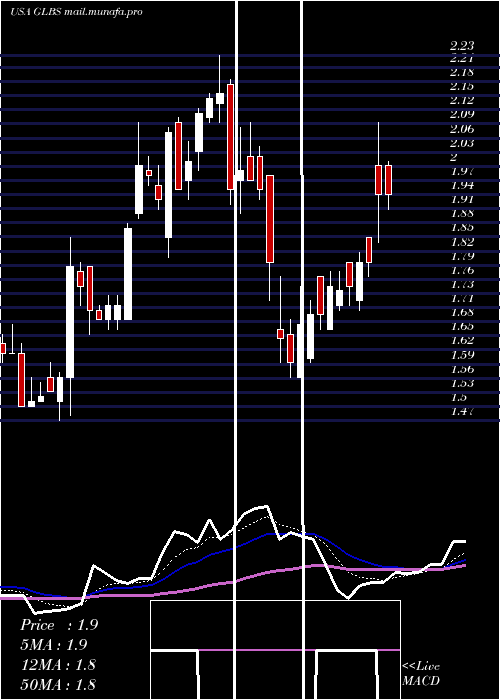The height and width of the screenshot is (700, 500).
Task: Click the 2.18 price axis label
Action: click(x=462, y=72)
